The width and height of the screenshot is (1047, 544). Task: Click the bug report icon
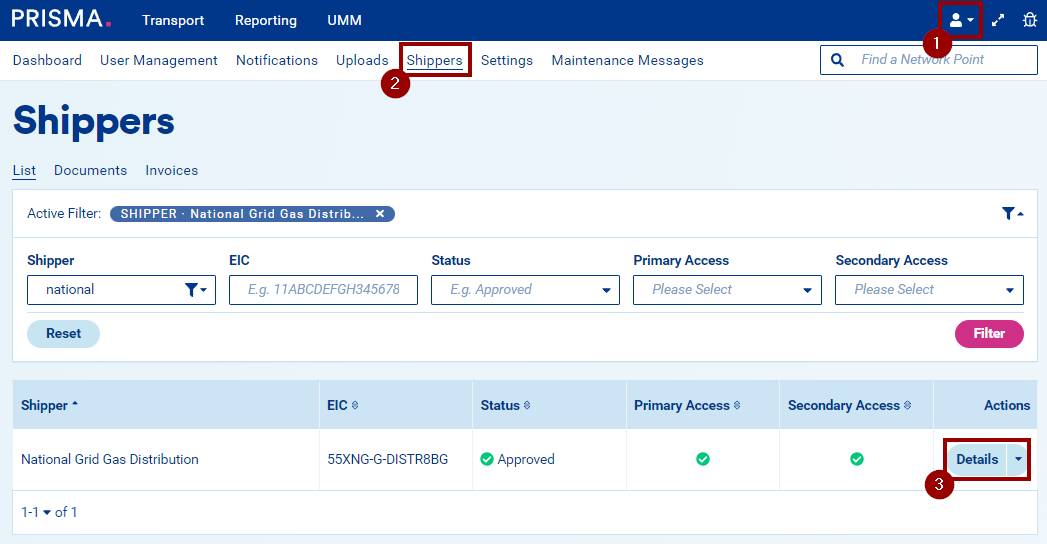pos(1029,20)
